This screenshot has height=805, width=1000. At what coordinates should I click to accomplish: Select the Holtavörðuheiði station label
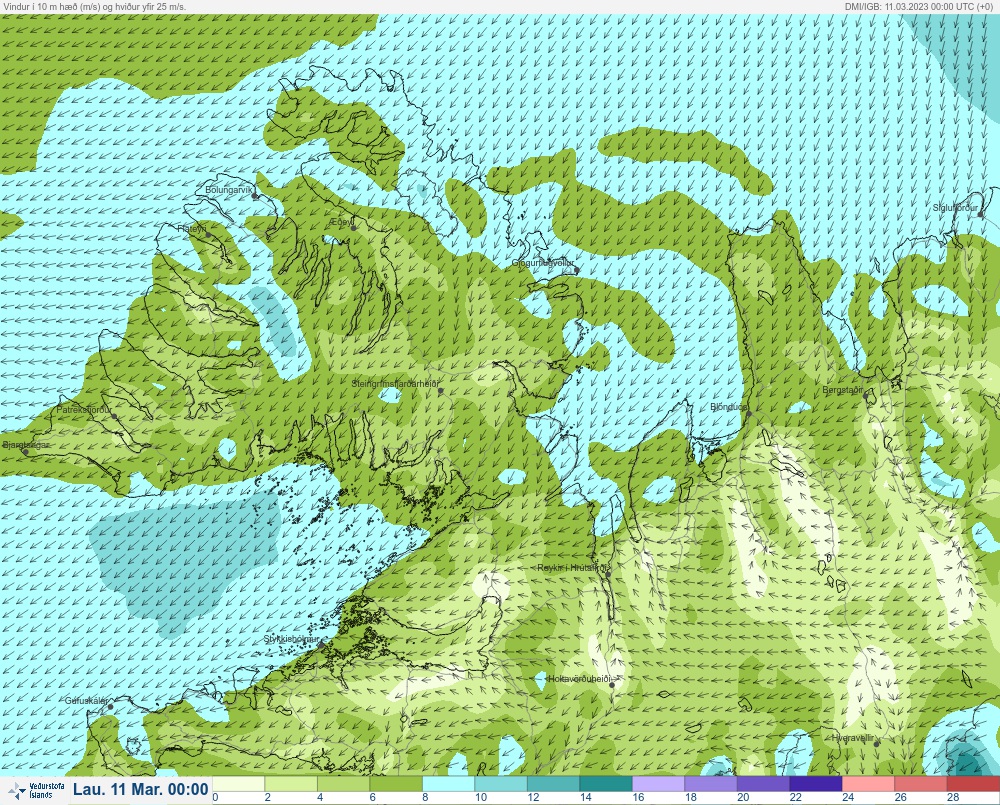[x=580, y=679]
